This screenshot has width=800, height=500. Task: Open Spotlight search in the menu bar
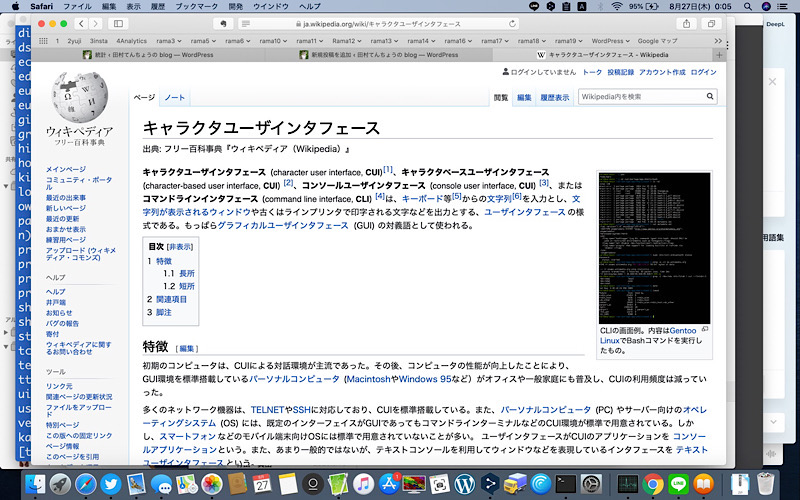[x=747, y=7]
